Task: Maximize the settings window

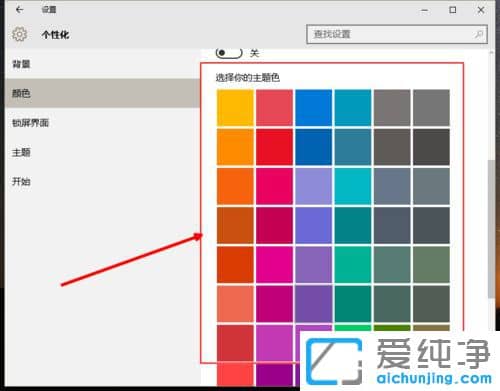Action: pos(453,10)
